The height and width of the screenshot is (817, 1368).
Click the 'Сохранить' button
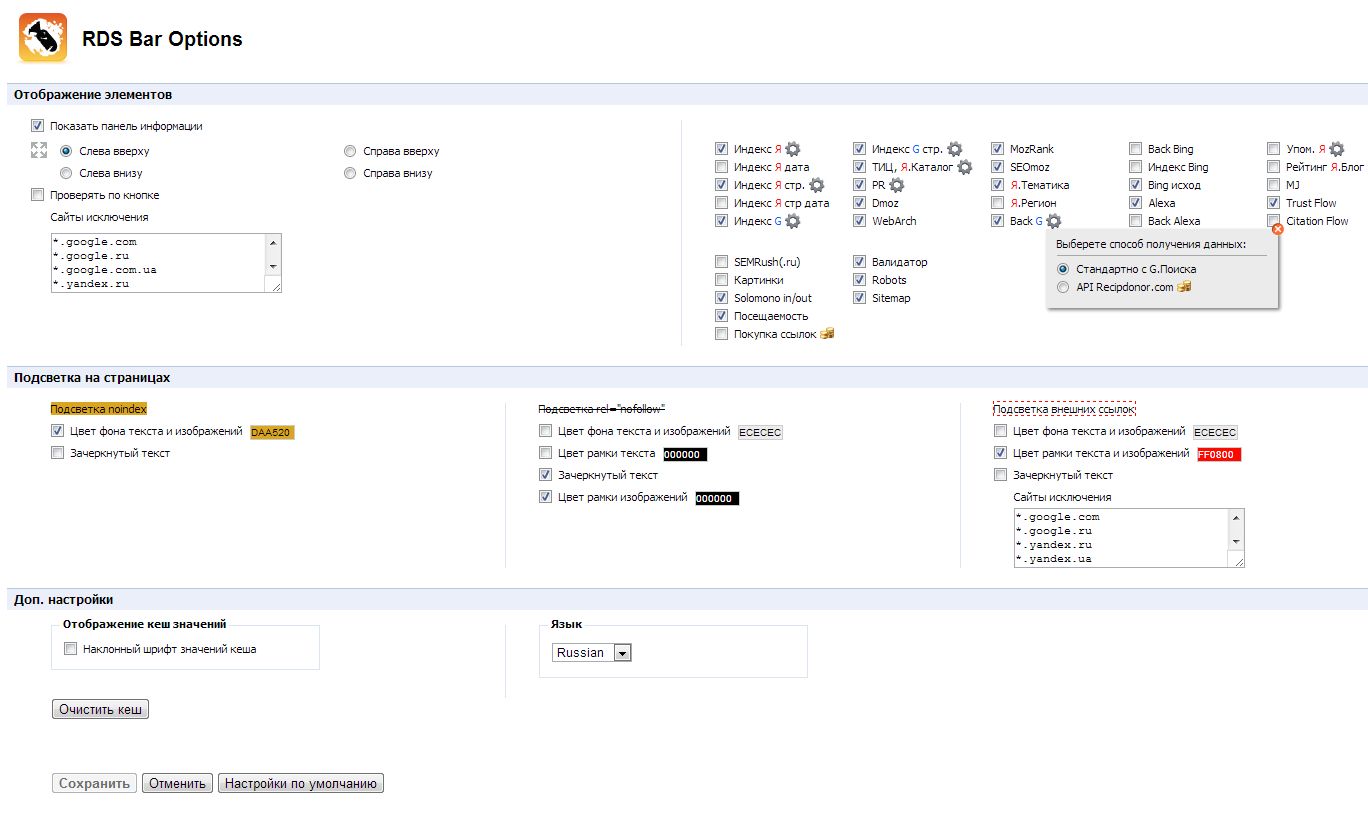coord(95,784)
